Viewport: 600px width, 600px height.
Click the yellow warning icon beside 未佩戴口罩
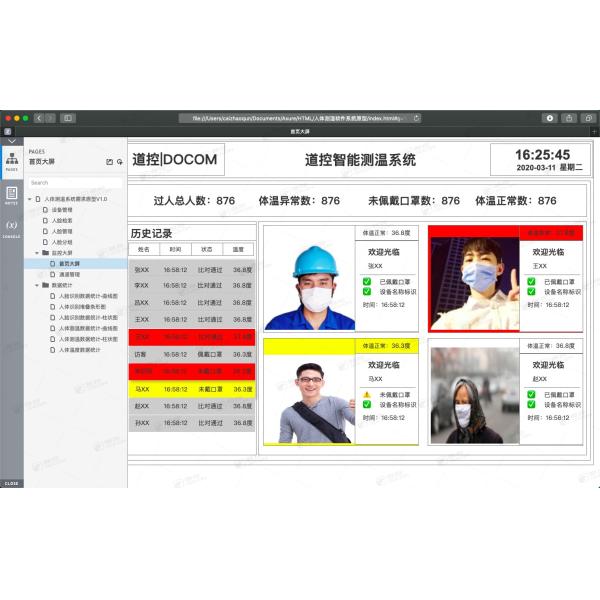[367, 394]
